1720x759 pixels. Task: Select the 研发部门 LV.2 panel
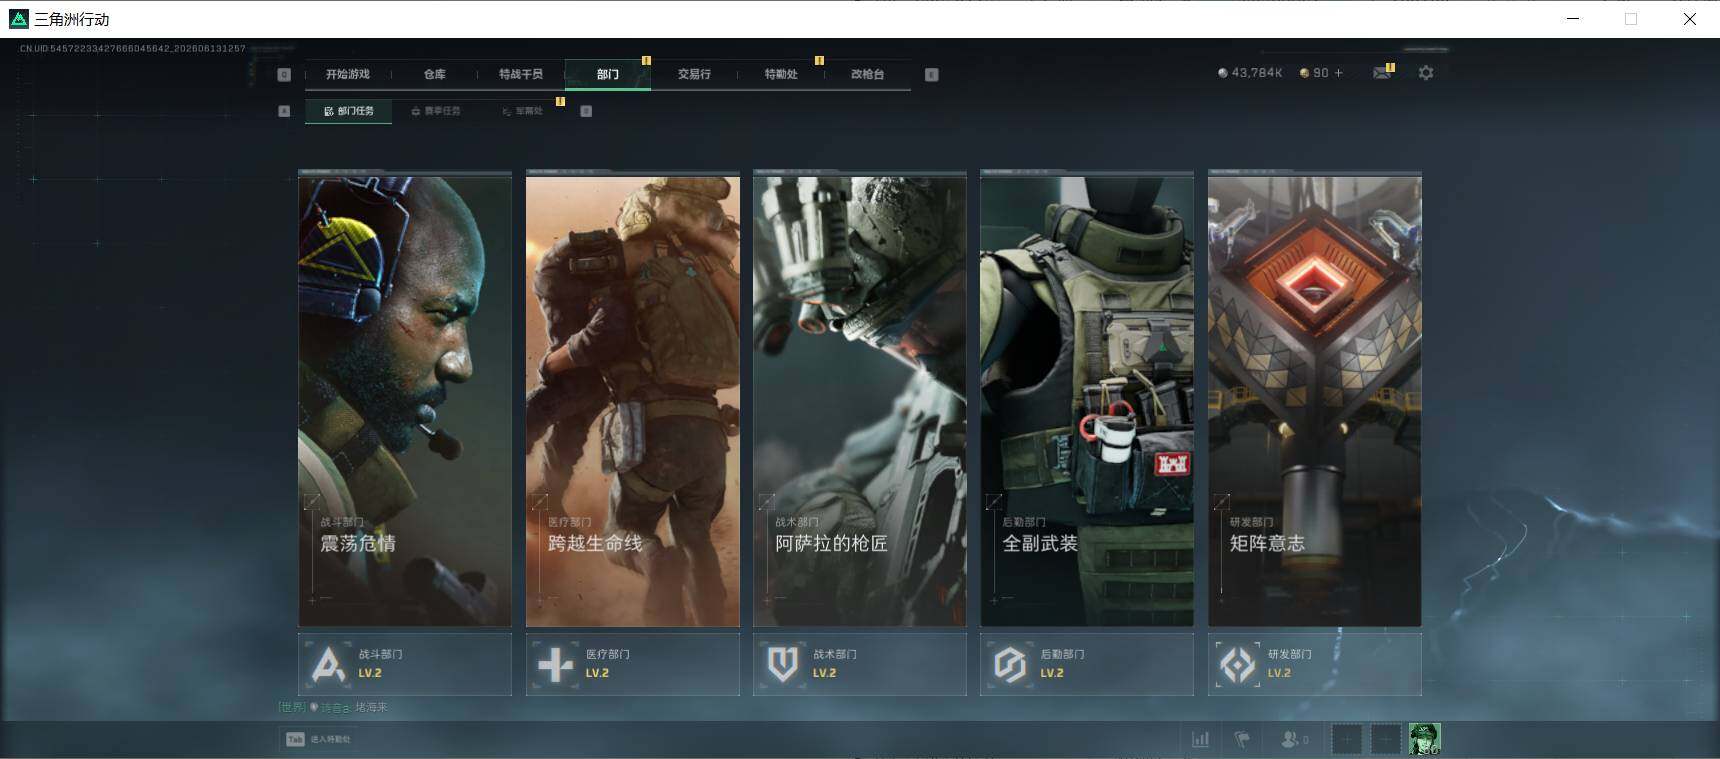(x=1315, y=664)
